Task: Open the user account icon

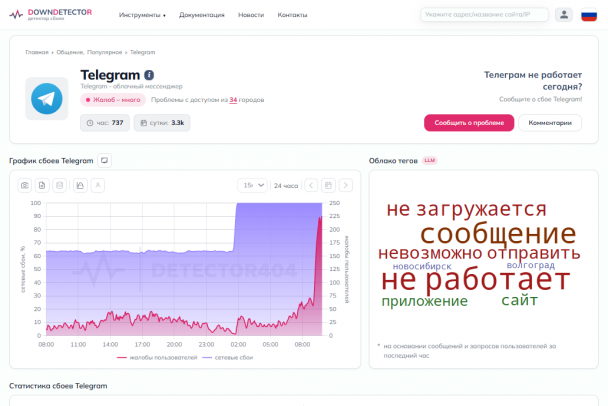Action: pos(565,15)
